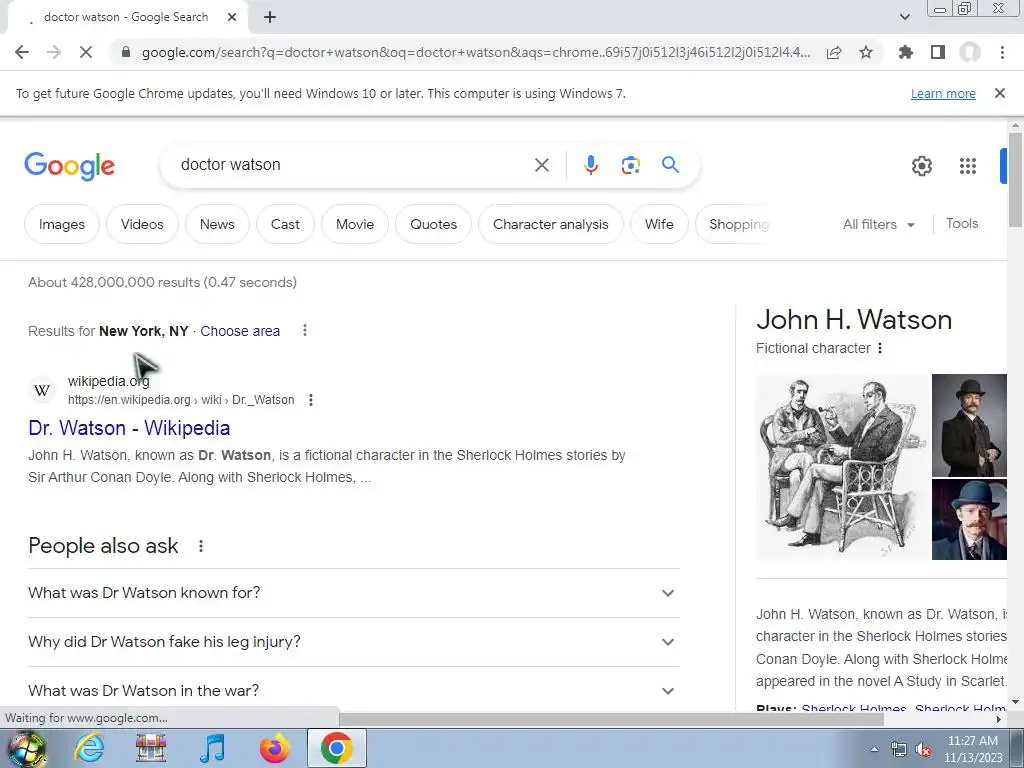Click the Google logo

point(69,166)
